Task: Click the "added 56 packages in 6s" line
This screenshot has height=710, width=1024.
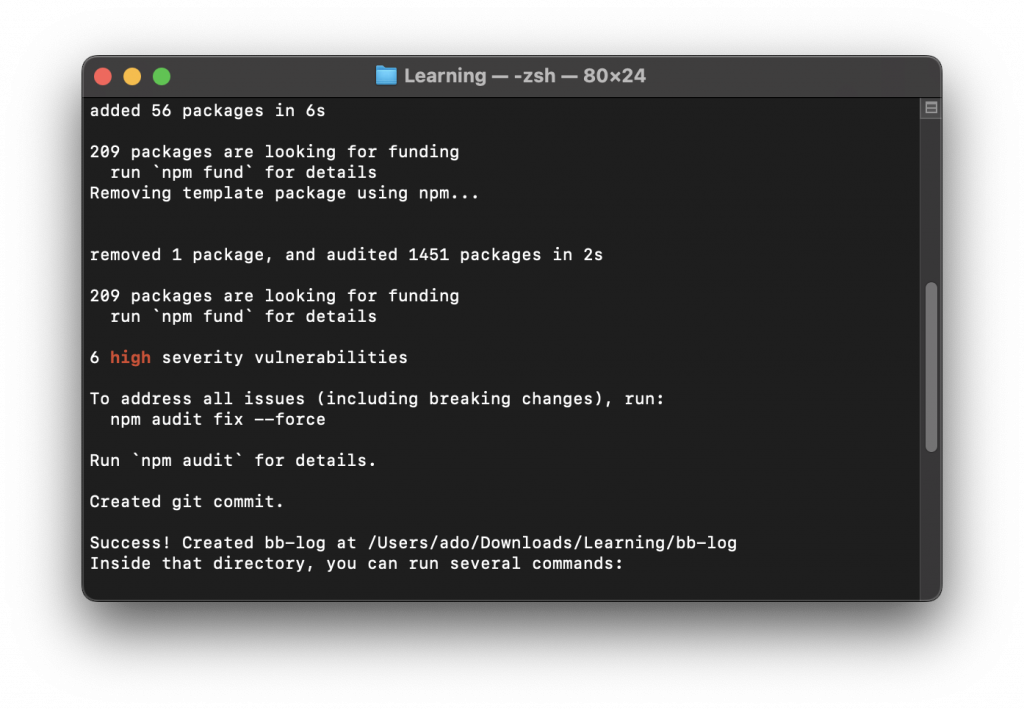Action: tap(208, 111)
